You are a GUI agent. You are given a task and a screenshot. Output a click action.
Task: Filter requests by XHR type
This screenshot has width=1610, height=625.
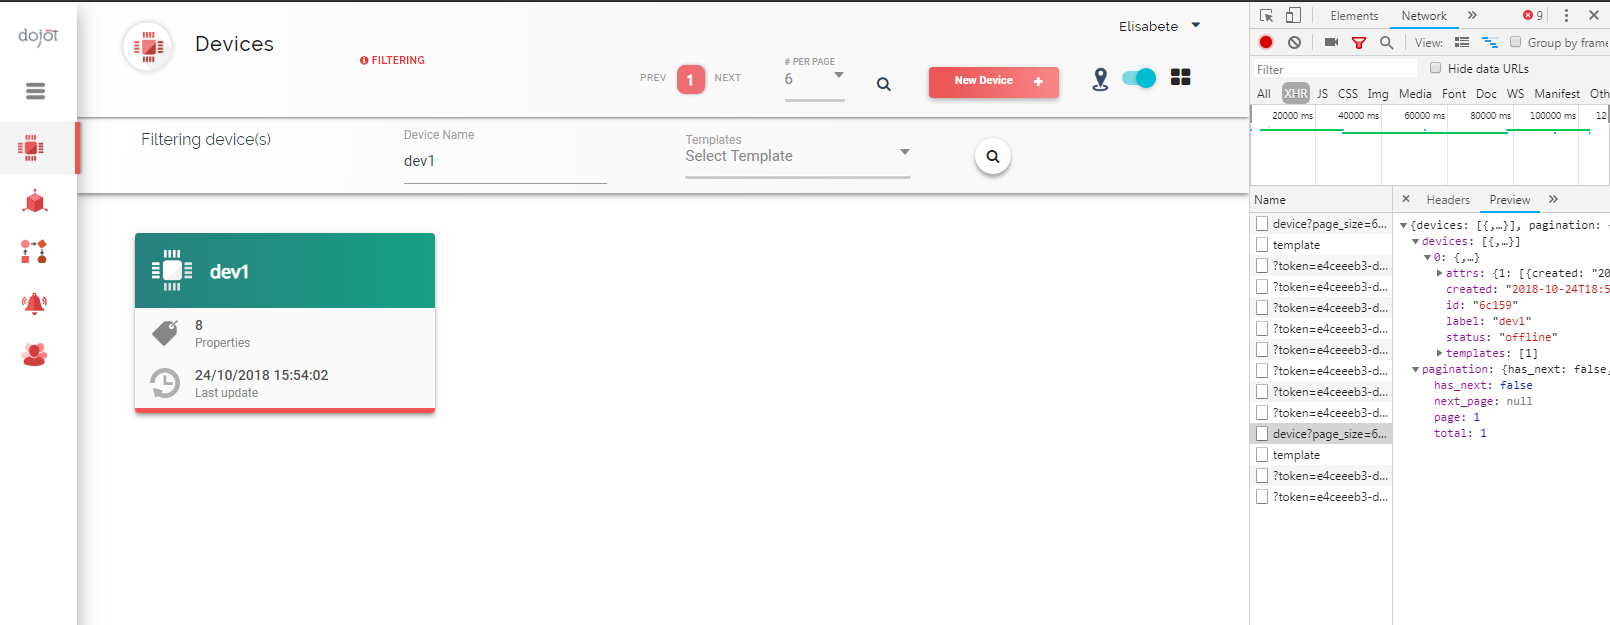(x=1296, y=93)
